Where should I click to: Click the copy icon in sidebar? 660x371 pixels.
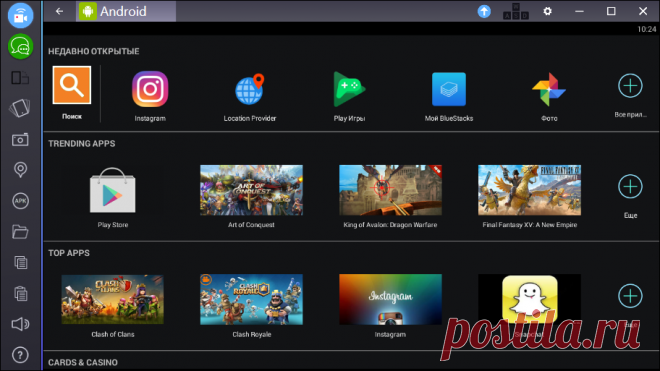coord(20,262)
